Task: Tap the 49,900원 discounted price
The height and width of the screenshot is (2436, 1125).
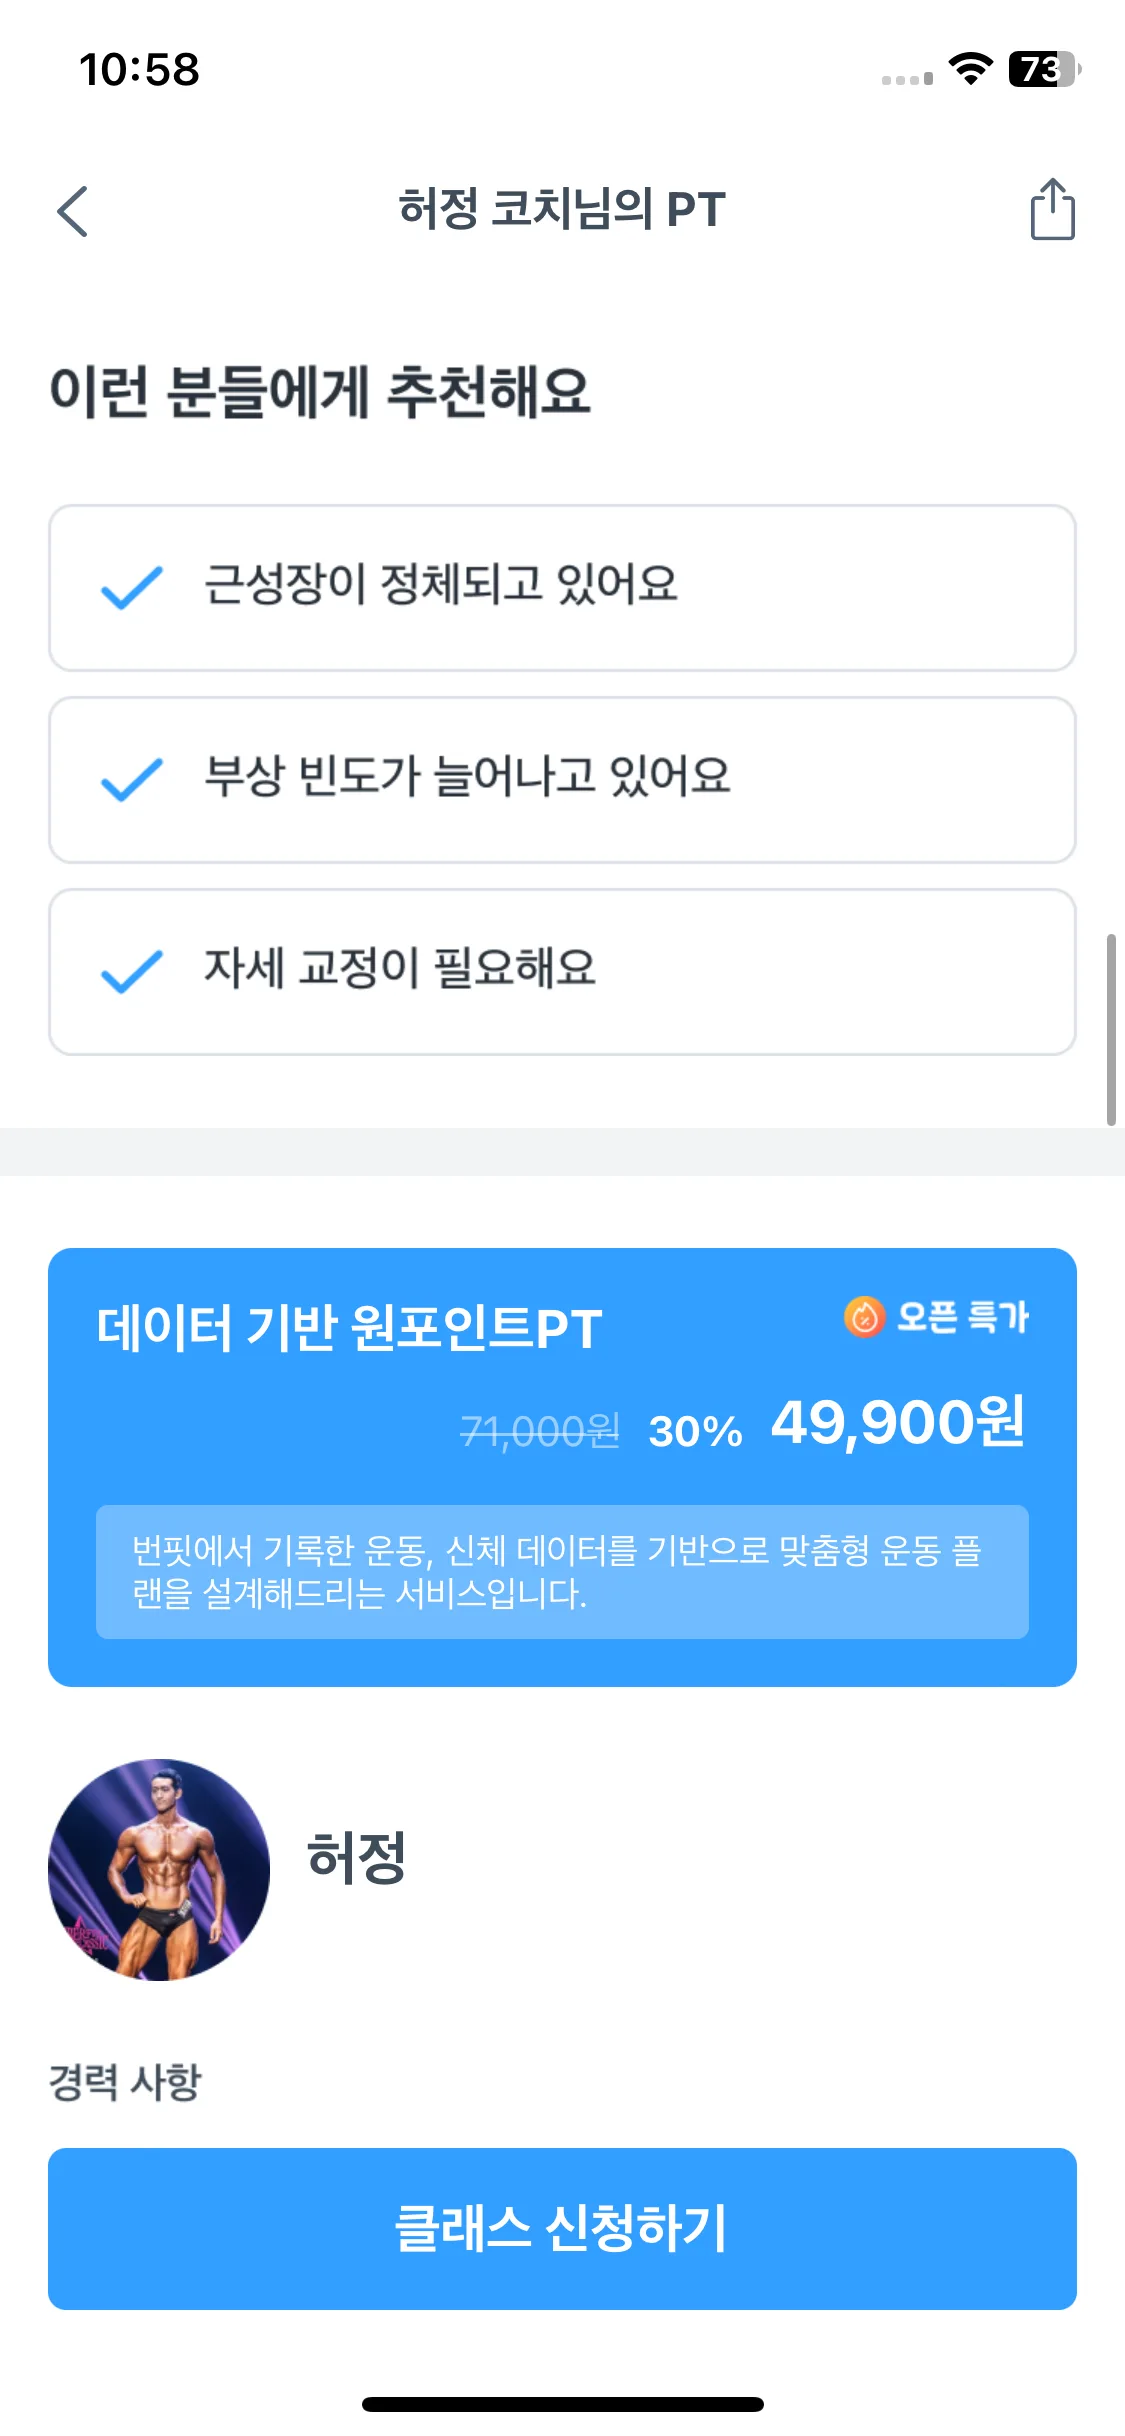Action: 898,1422
